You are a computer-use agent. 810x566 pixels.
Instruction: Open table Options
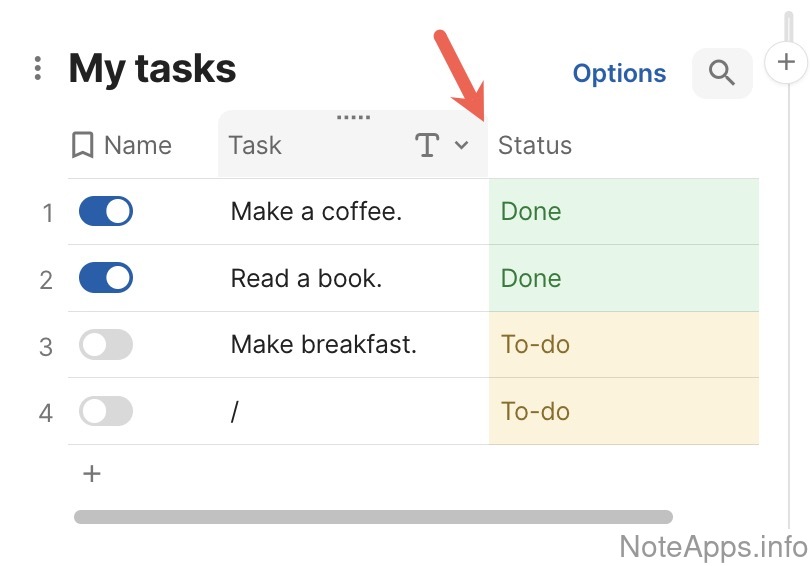click(x=619, y=73)
